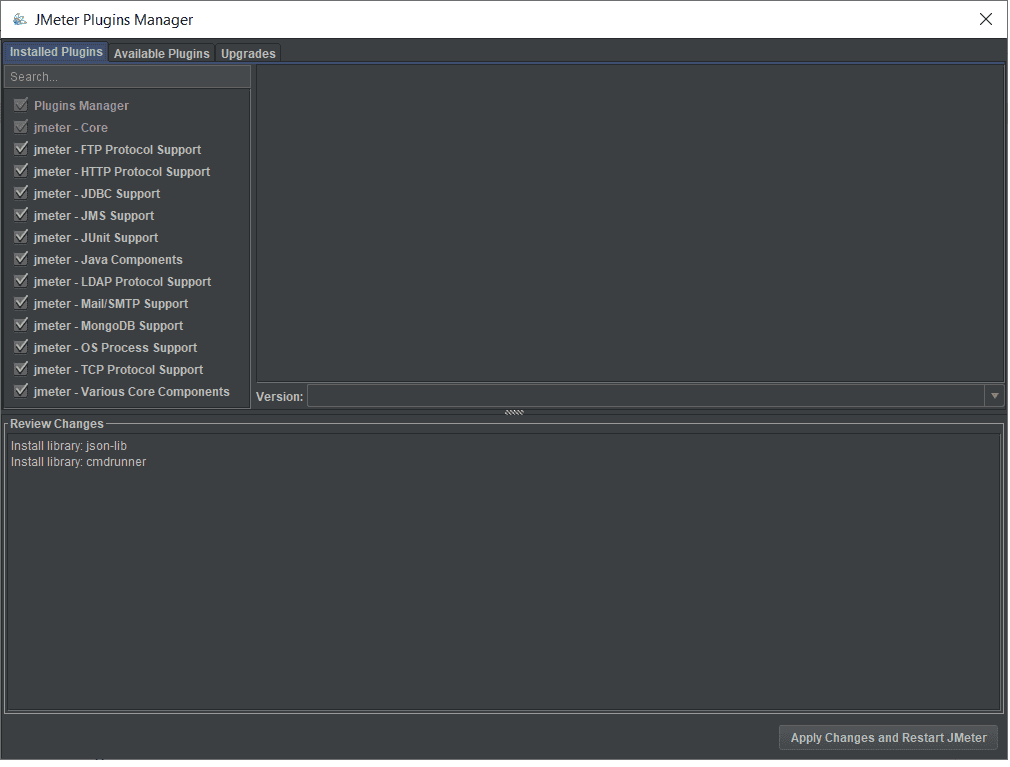The image size is (1010, 767).
Task: Select the jmeter - LDAP Protocol Support row
Action: 122,281
